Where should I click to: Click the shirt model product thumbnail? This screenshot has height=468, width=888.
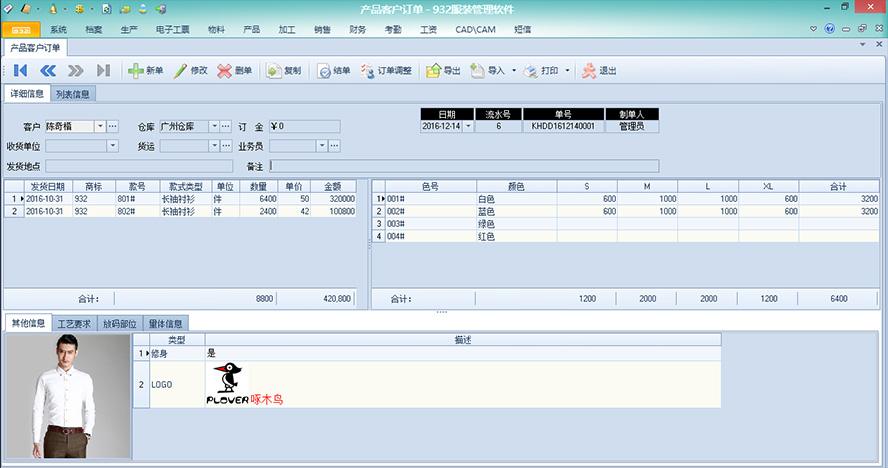[68, 396]
